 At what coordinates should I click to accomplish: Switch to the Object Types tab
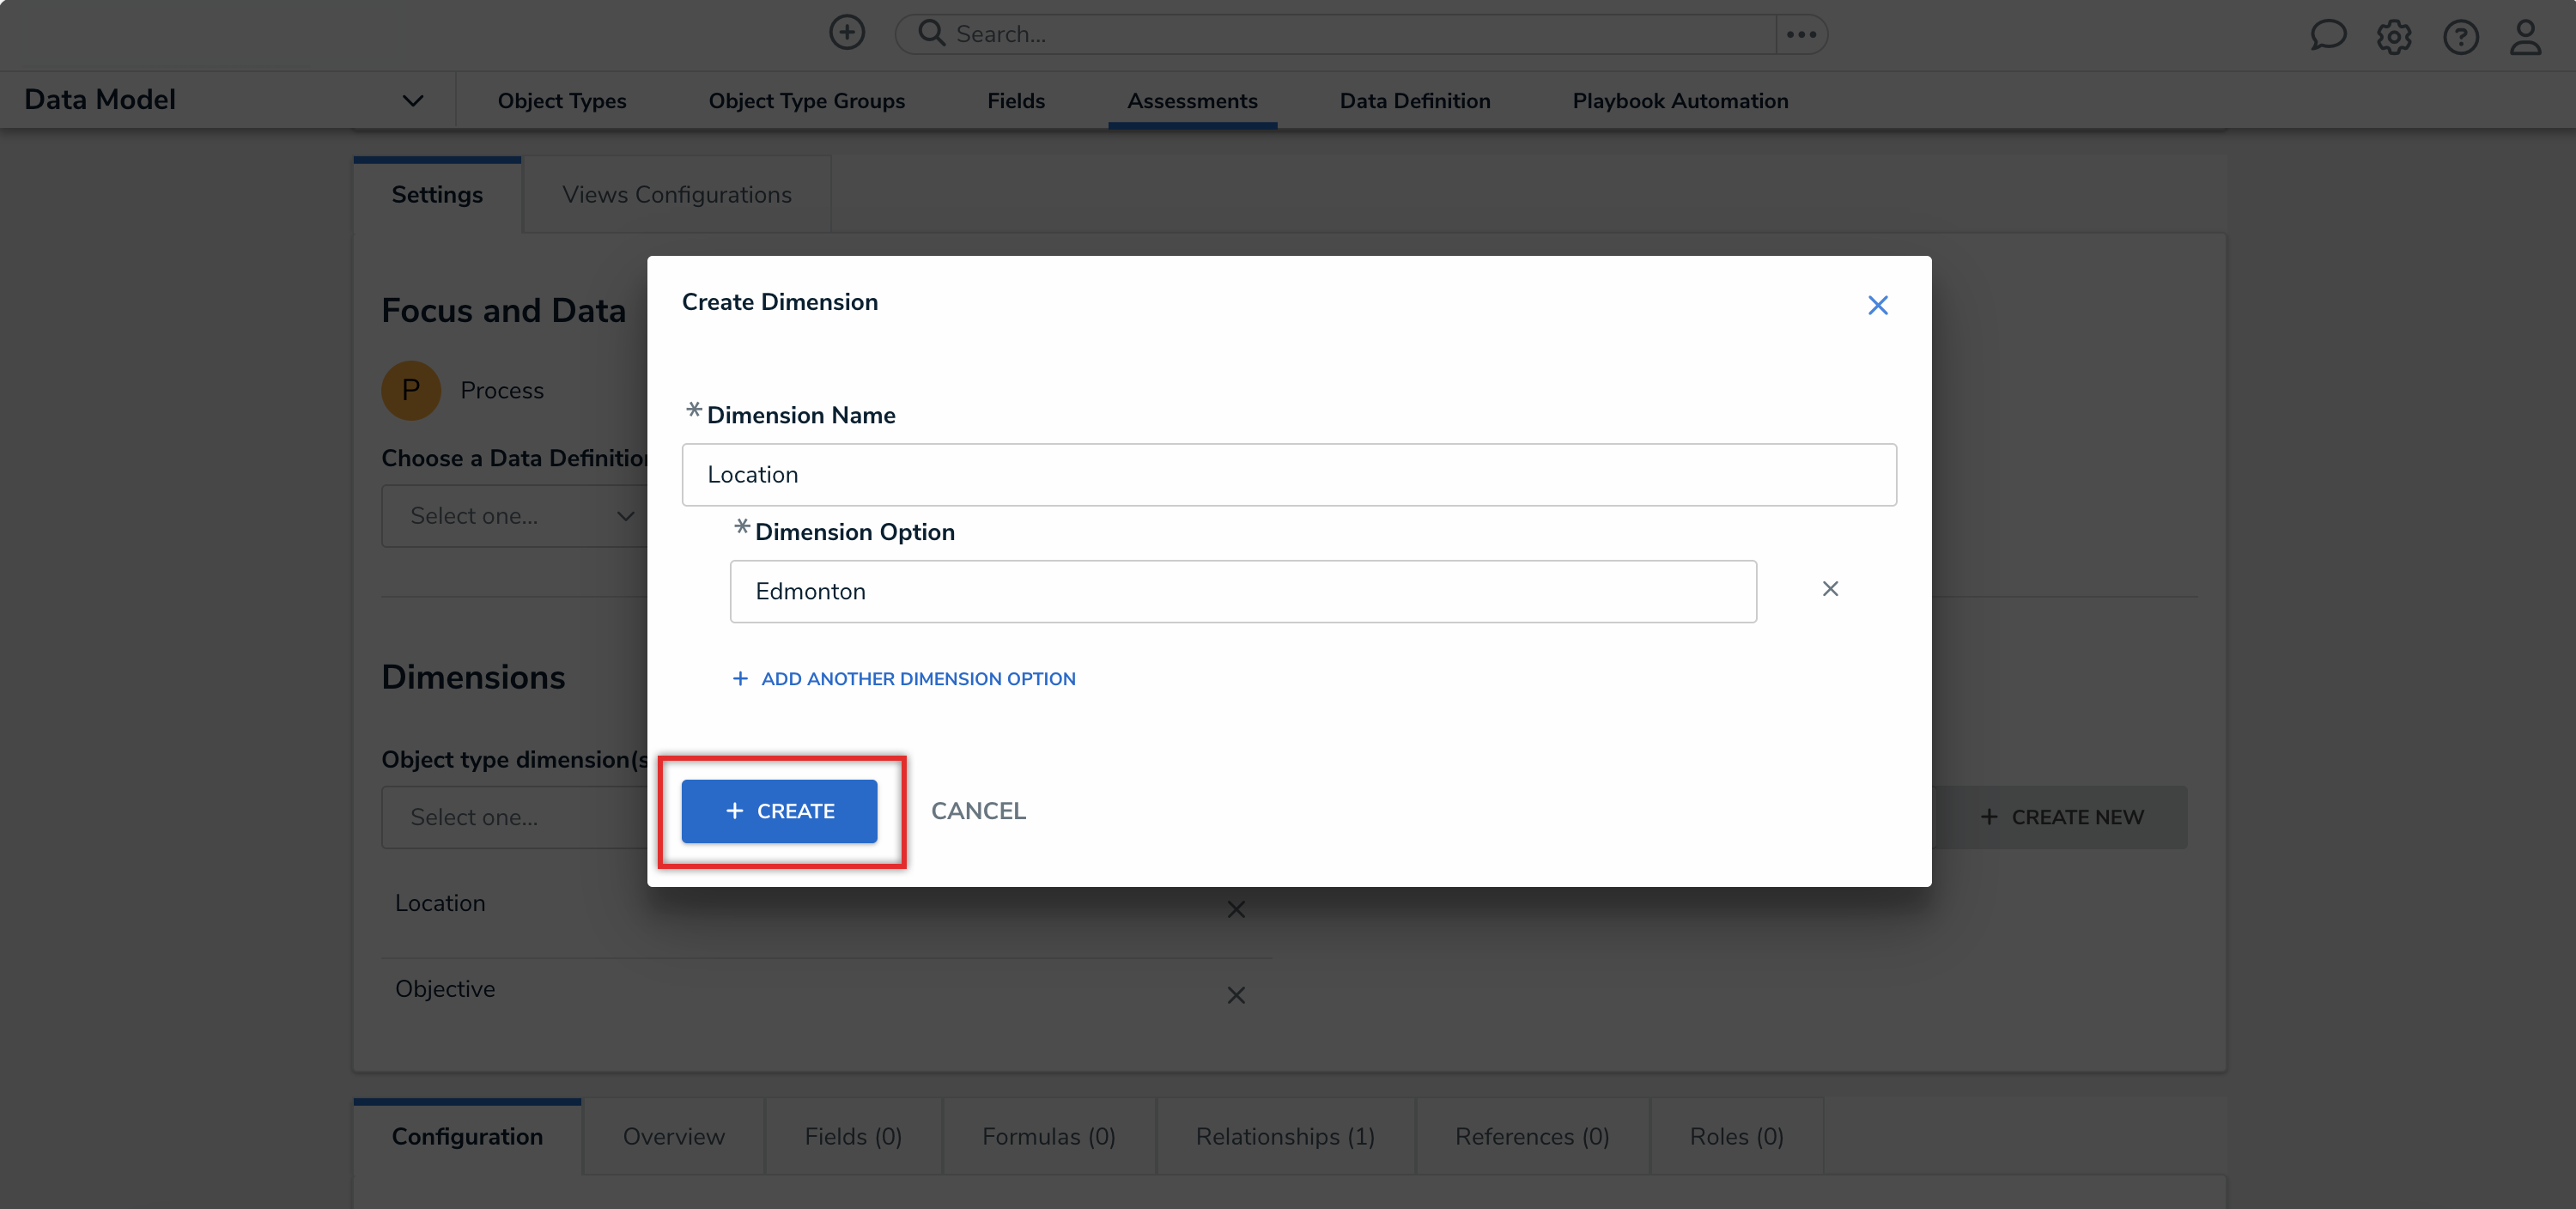pos(561,101)
